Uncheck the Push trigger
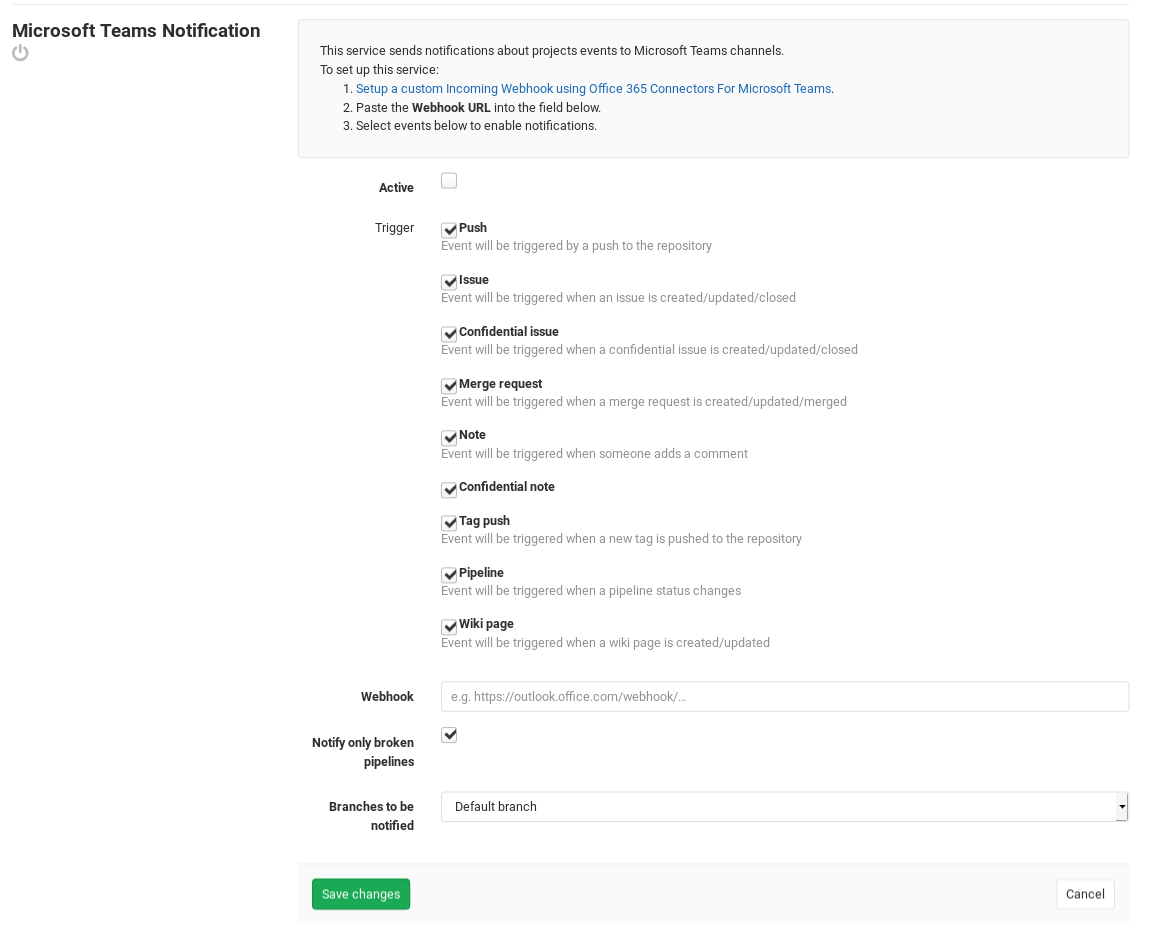 449,229
